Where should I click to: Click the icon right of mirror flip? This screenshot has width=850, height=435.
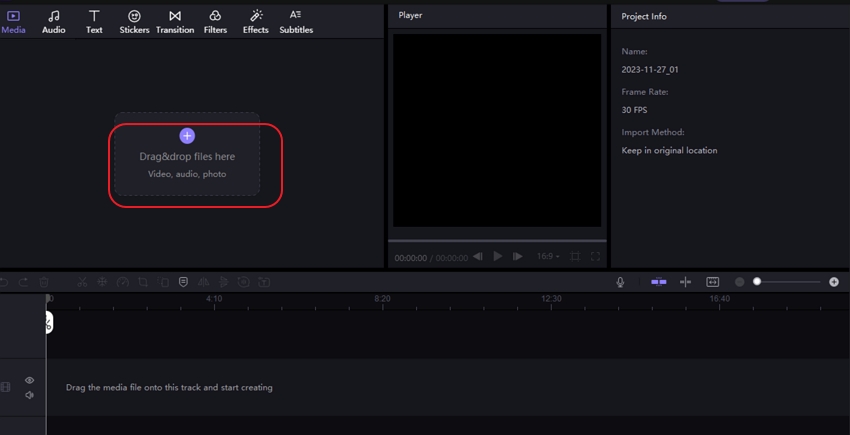tap(223, 282)
